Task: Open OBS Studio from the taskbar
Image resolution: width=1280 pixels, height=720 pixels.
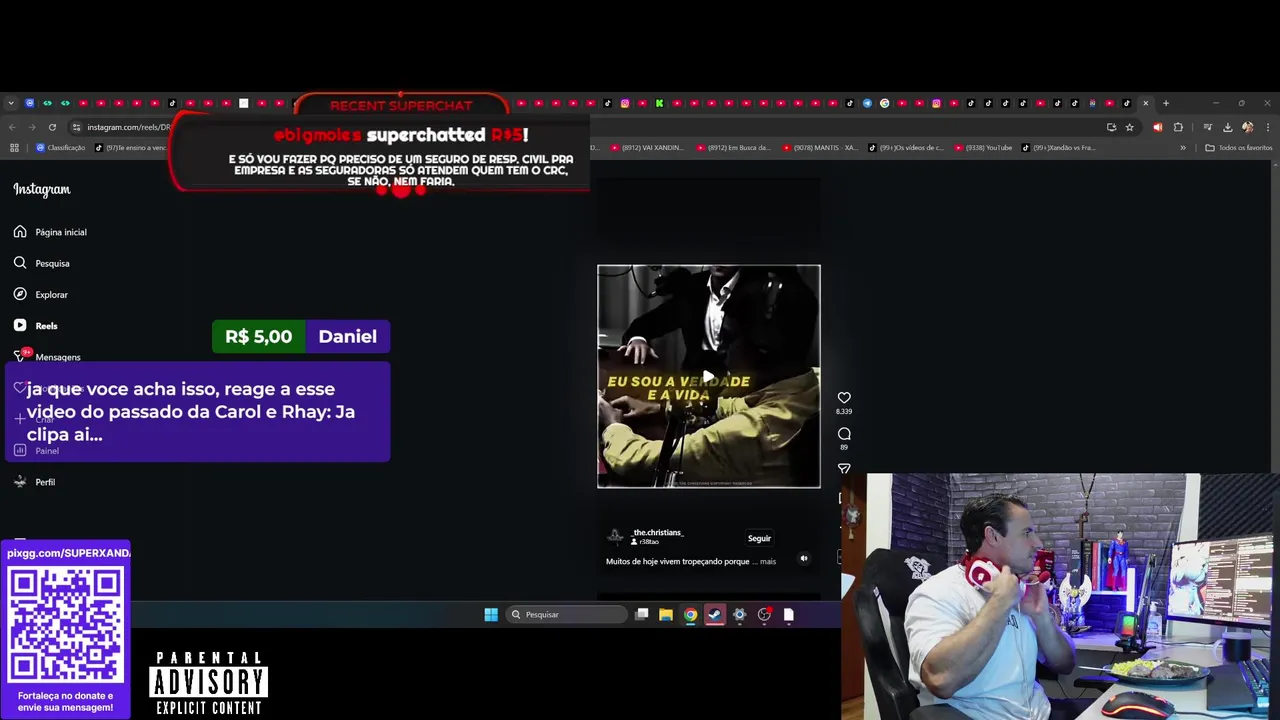Action: coord(764,615)
